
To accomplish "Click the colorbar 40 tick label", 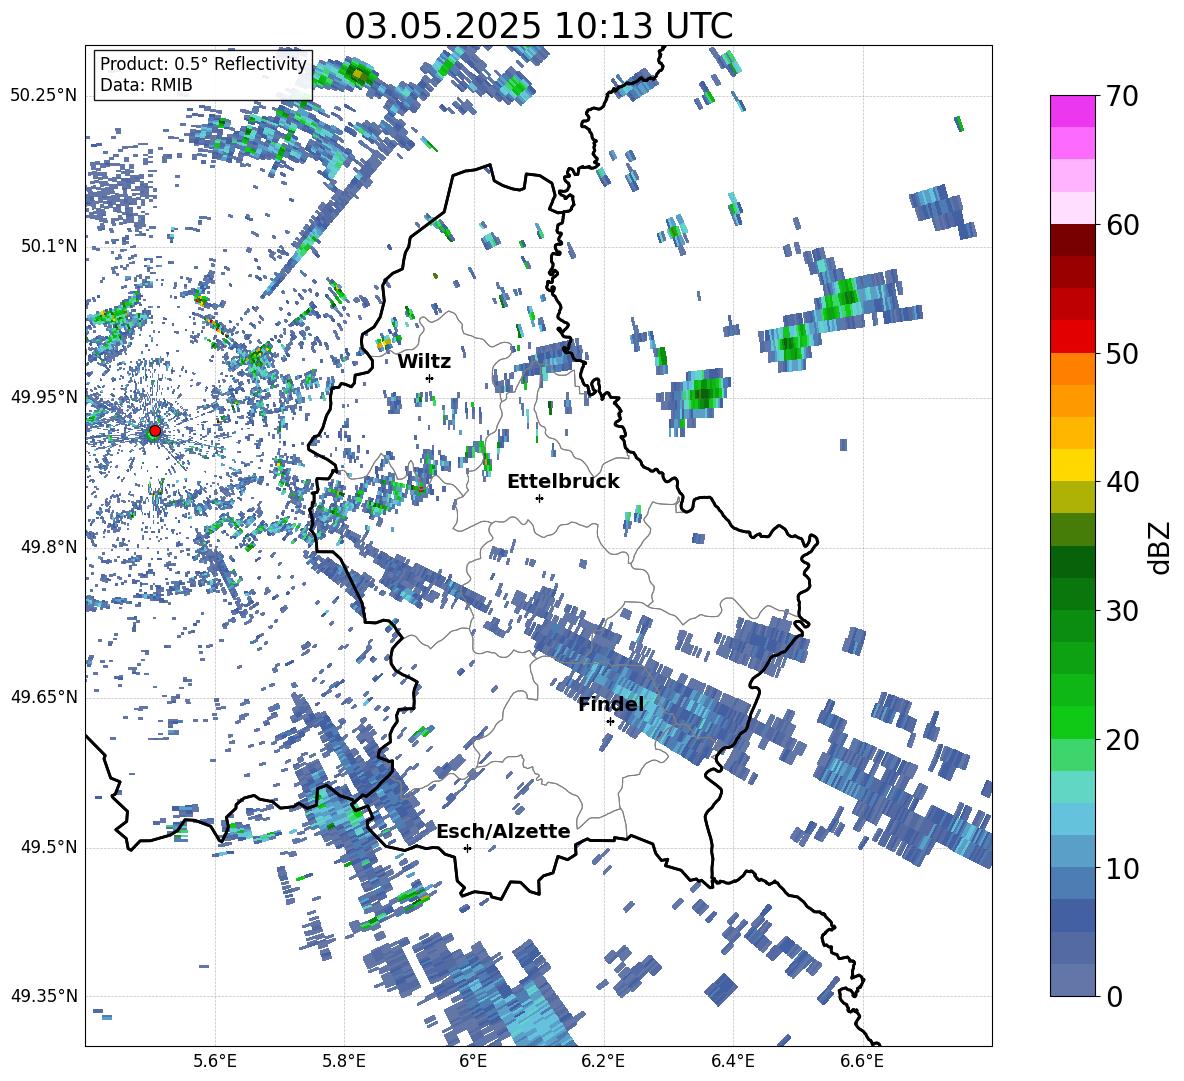I will click(x=1122, y=482).
